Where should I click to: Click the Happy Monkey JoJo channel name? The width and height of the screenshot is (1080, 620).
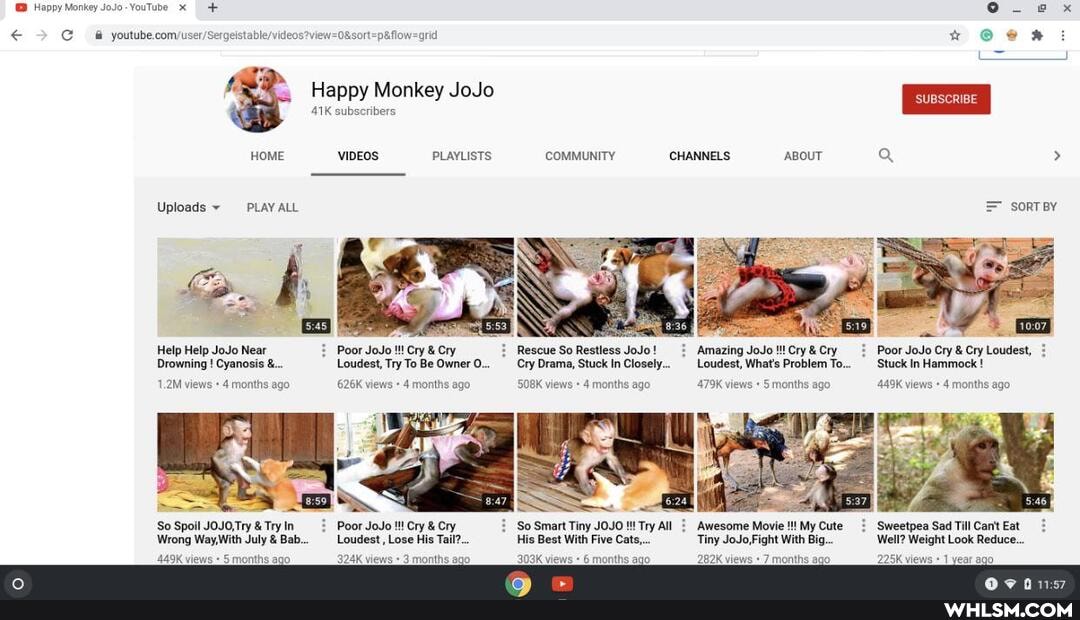[402, 90]
